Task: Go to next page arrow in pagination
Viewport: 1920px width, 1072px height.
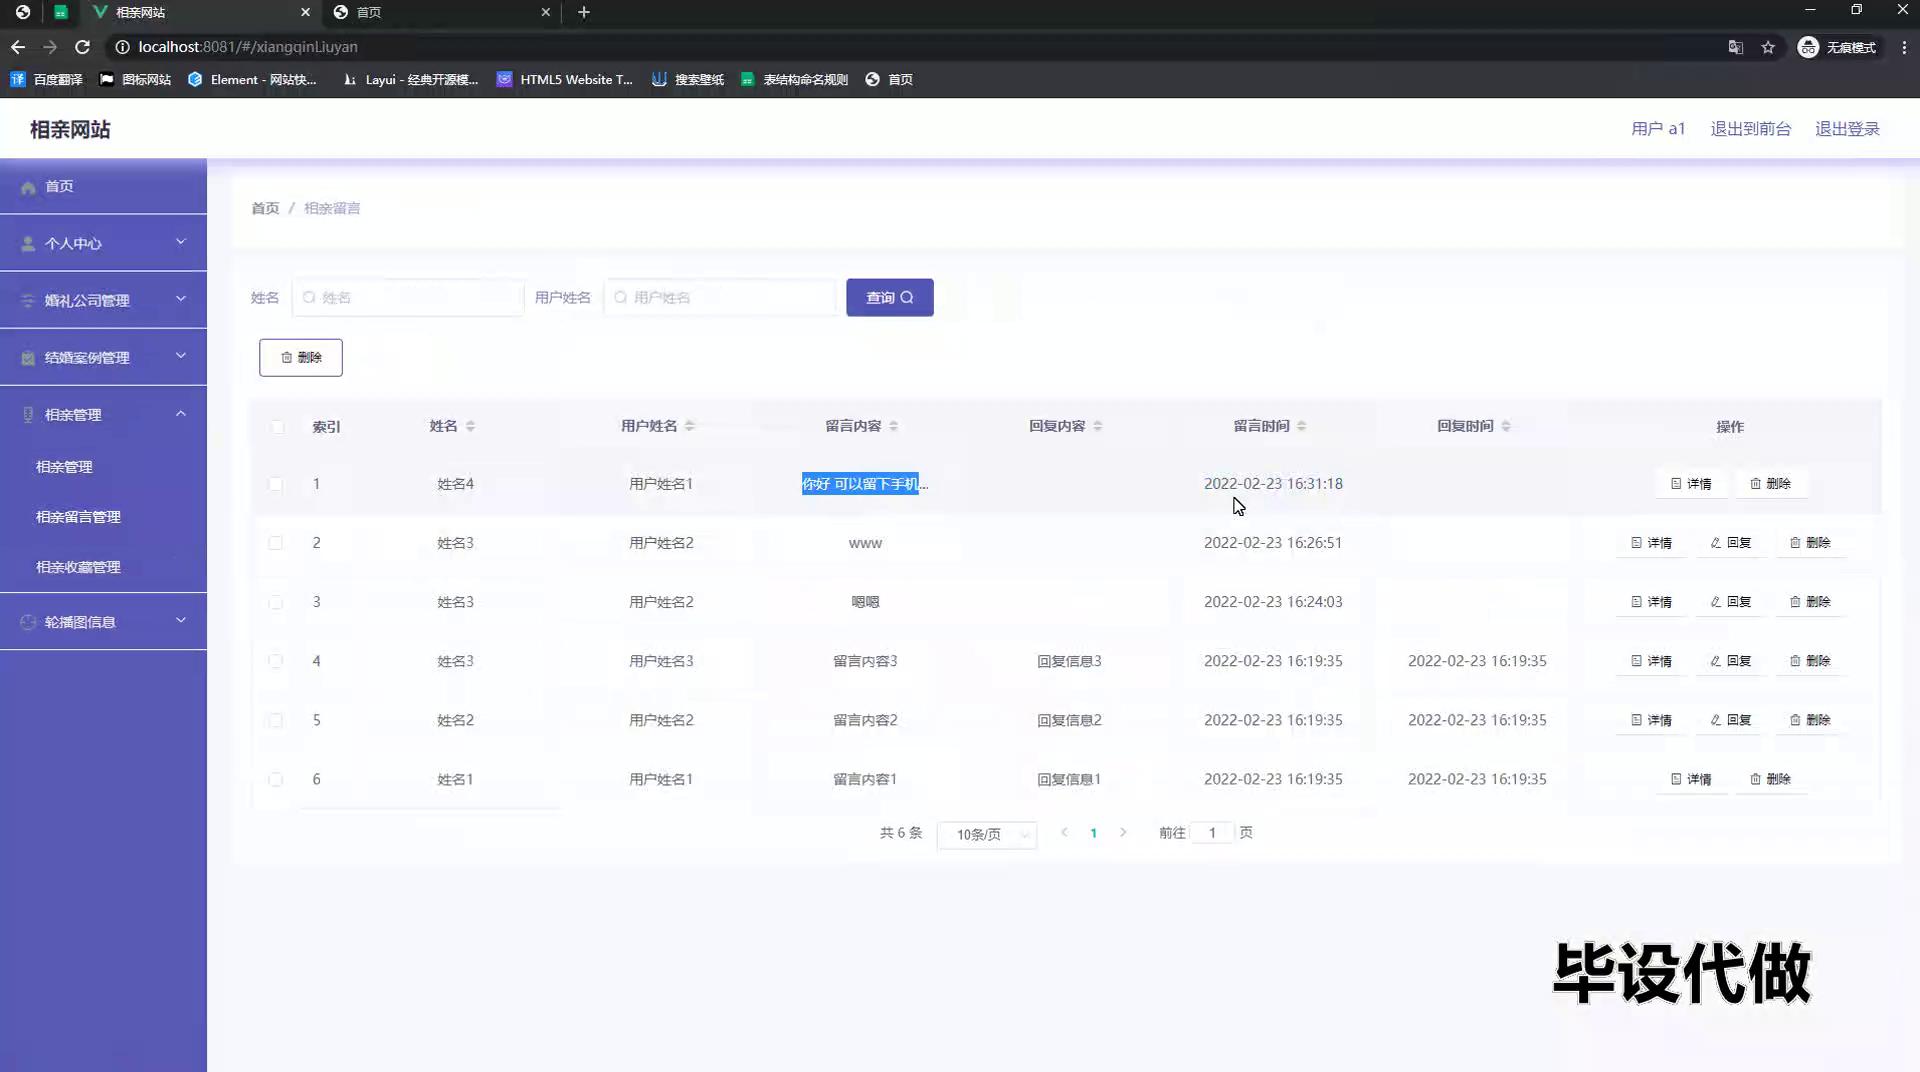Action: click(1123, 832)
